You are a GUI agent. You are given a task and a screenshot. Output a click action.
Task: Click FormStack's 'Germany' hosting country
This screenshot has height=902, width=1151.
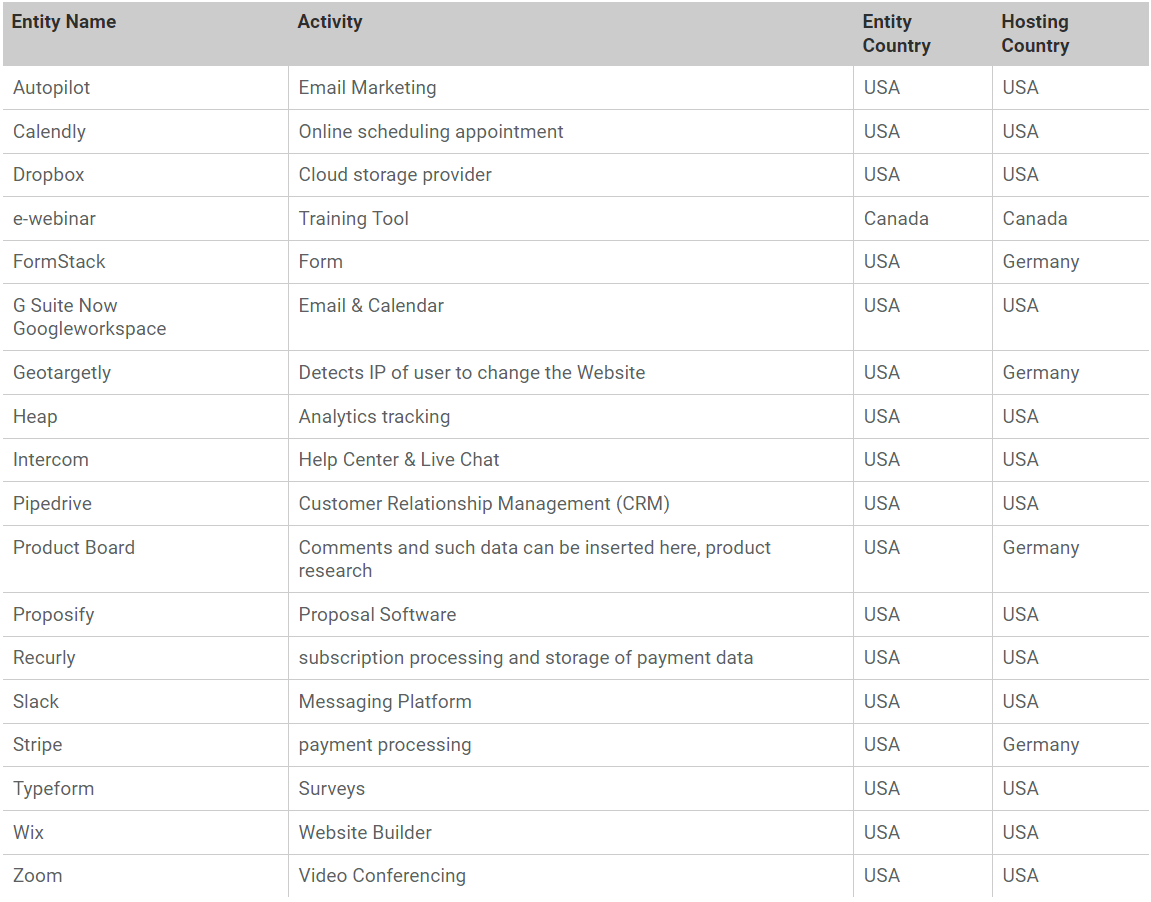tap(1041, 262)
